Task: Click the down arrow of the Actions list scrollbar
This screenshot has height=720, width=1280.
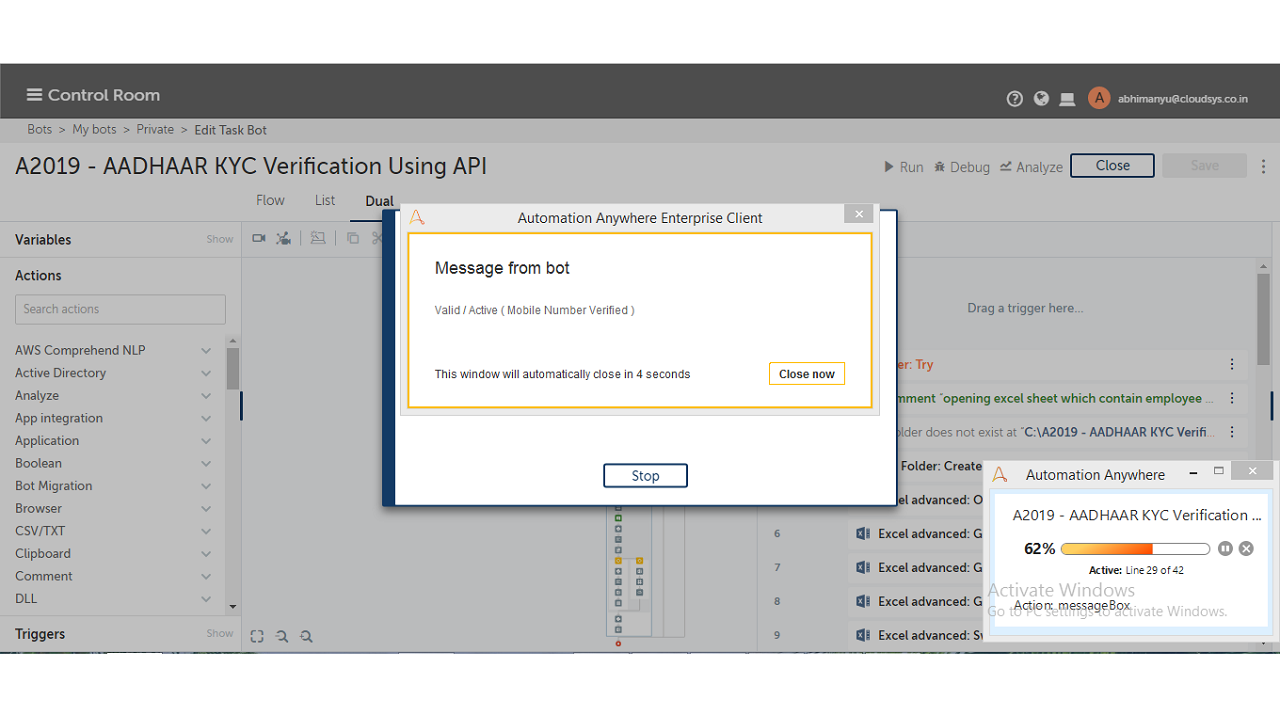Action: tap(233, 606)
